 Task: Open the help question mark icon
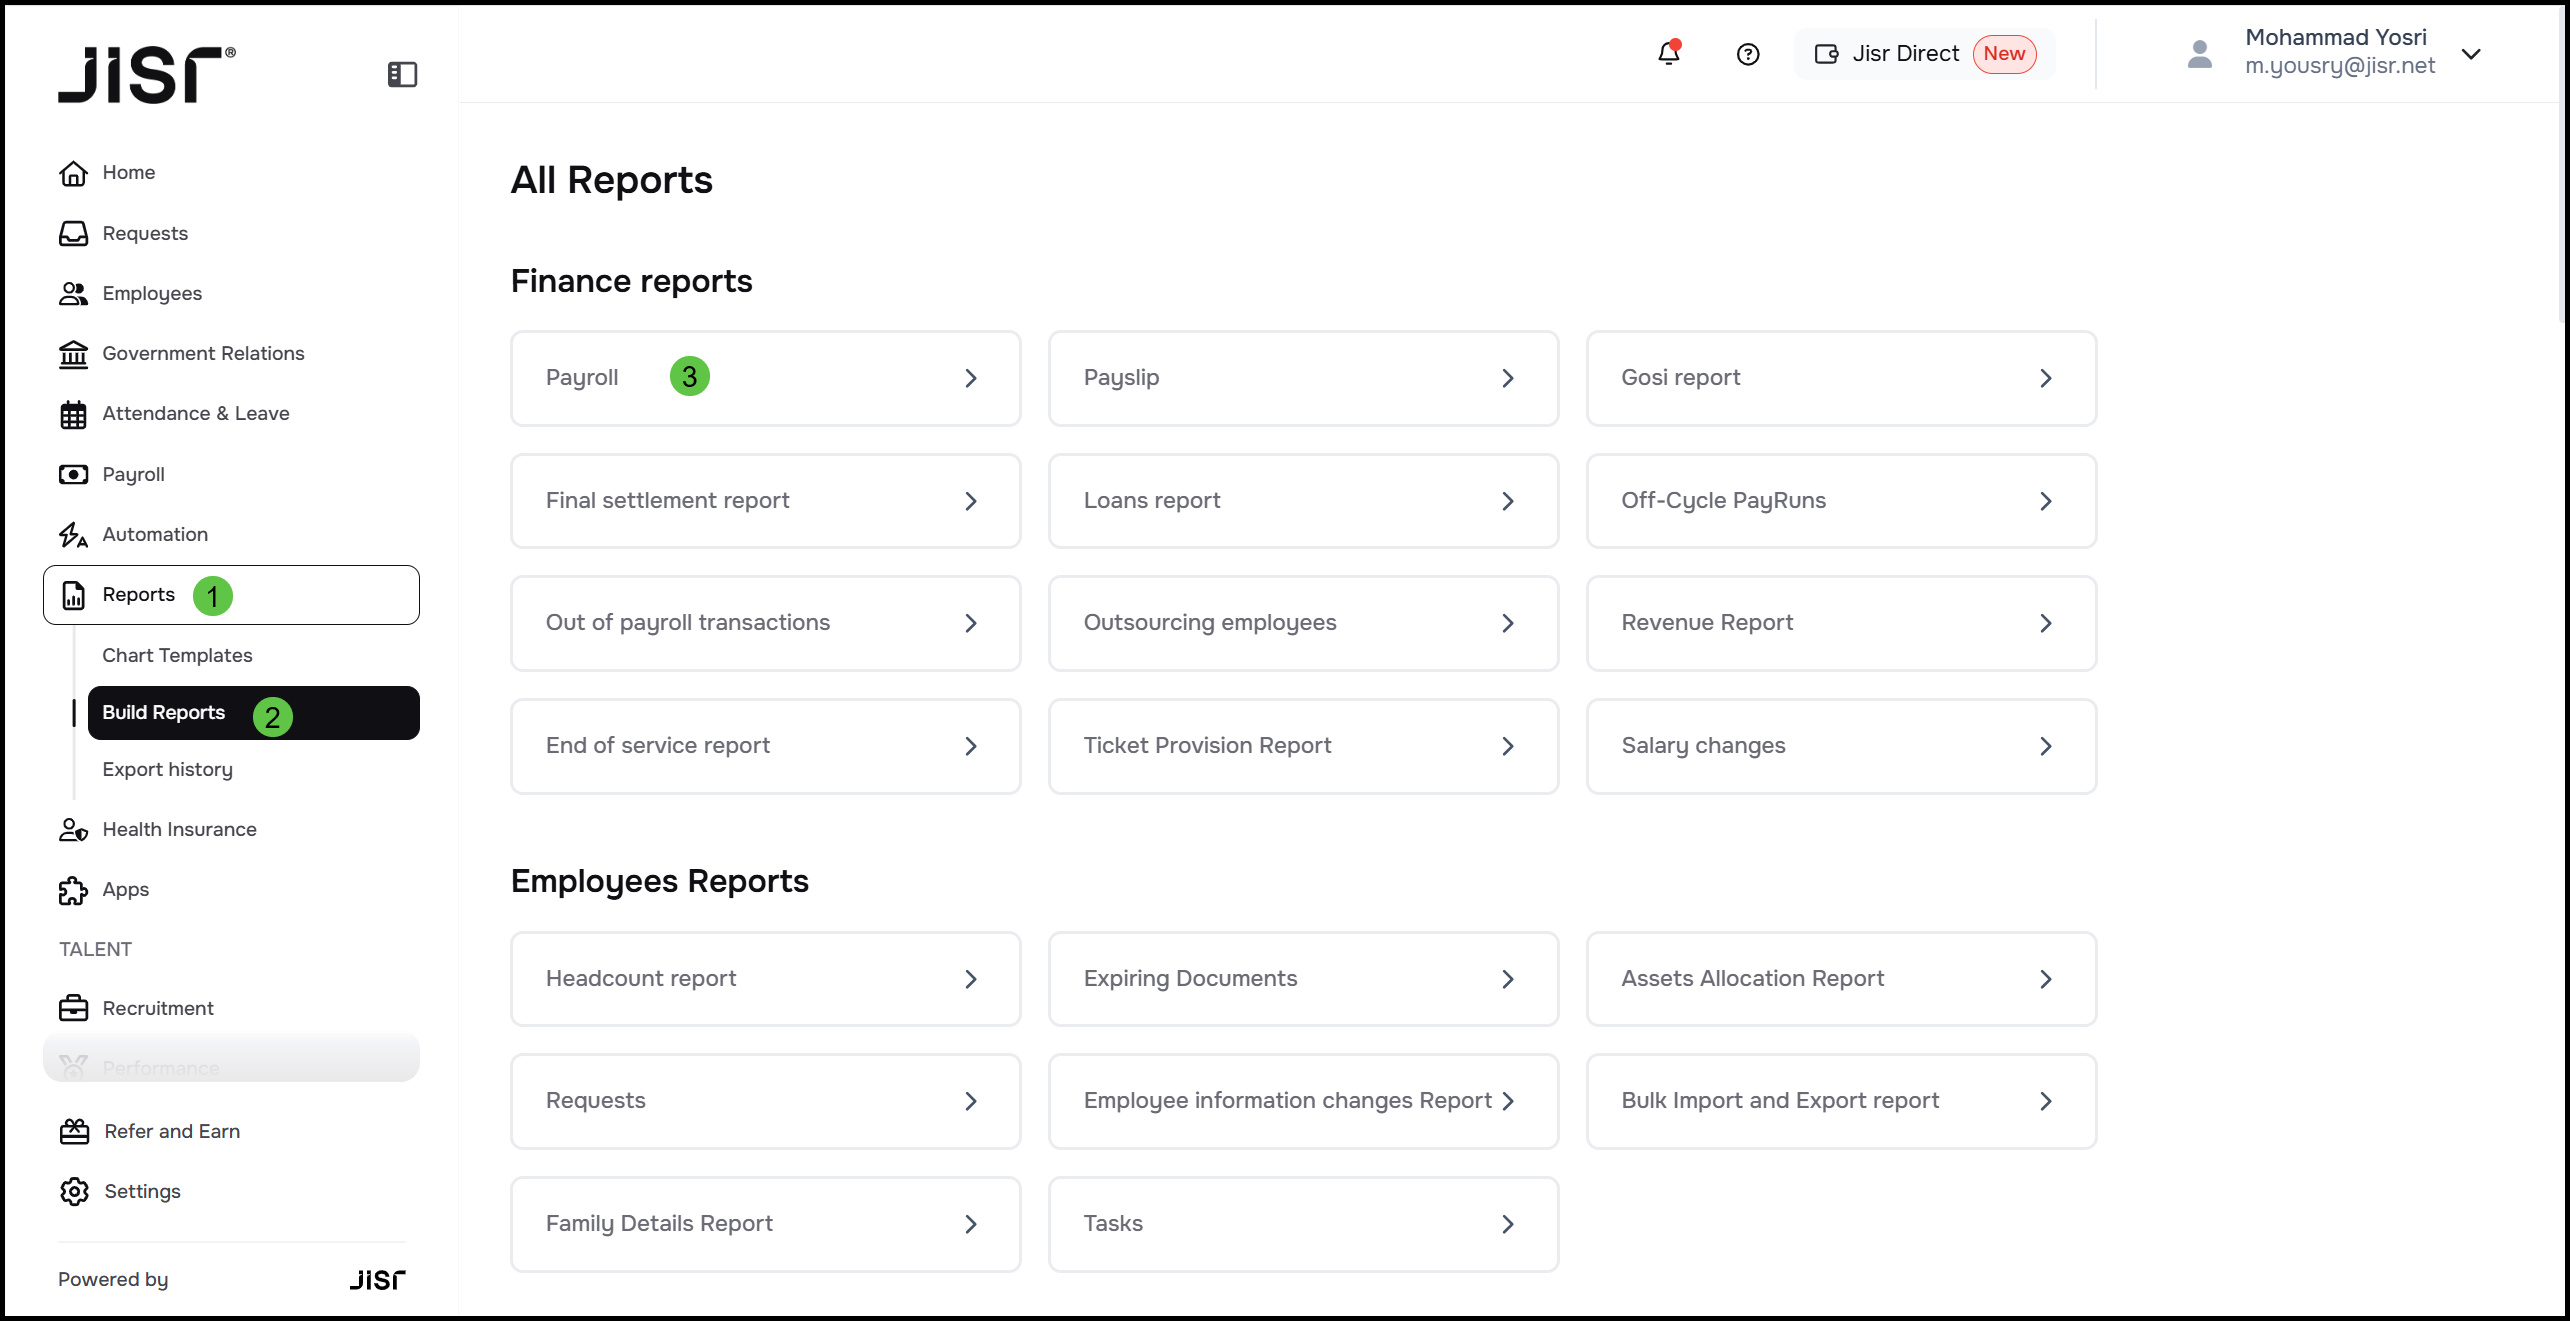(1747, 54)
